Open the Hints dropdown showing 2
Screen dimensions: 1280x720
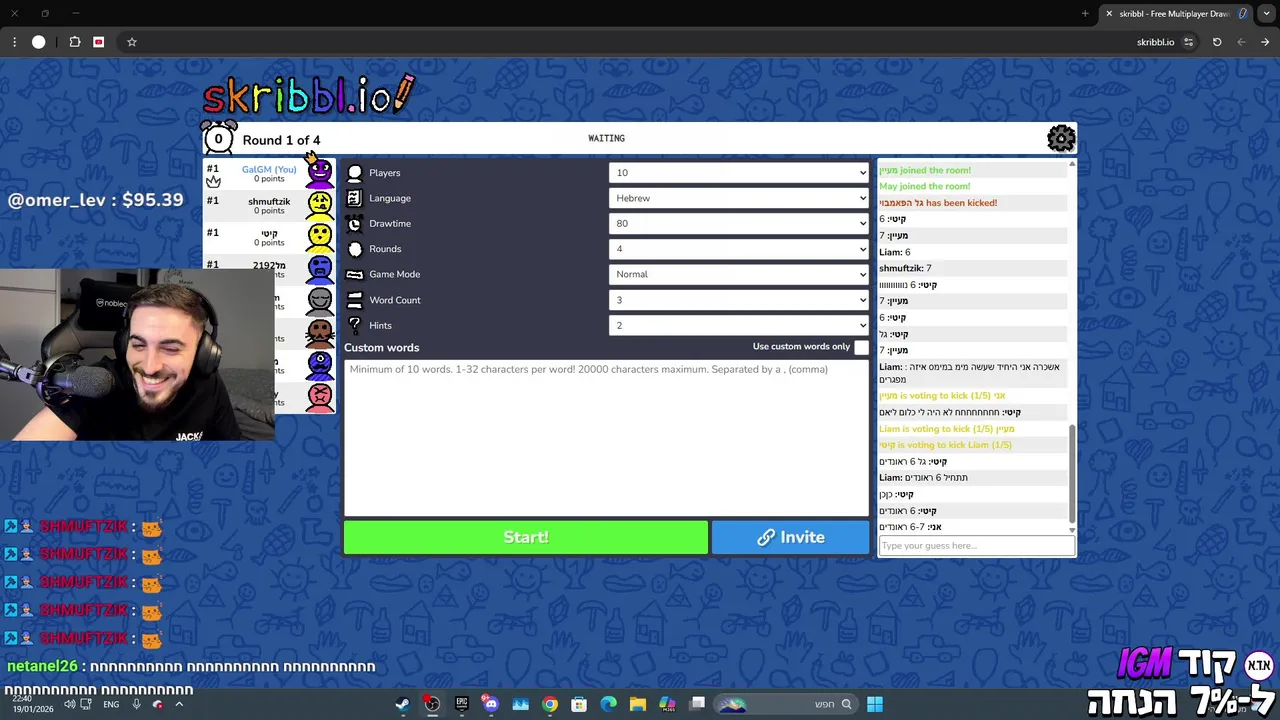click(739, 325)
